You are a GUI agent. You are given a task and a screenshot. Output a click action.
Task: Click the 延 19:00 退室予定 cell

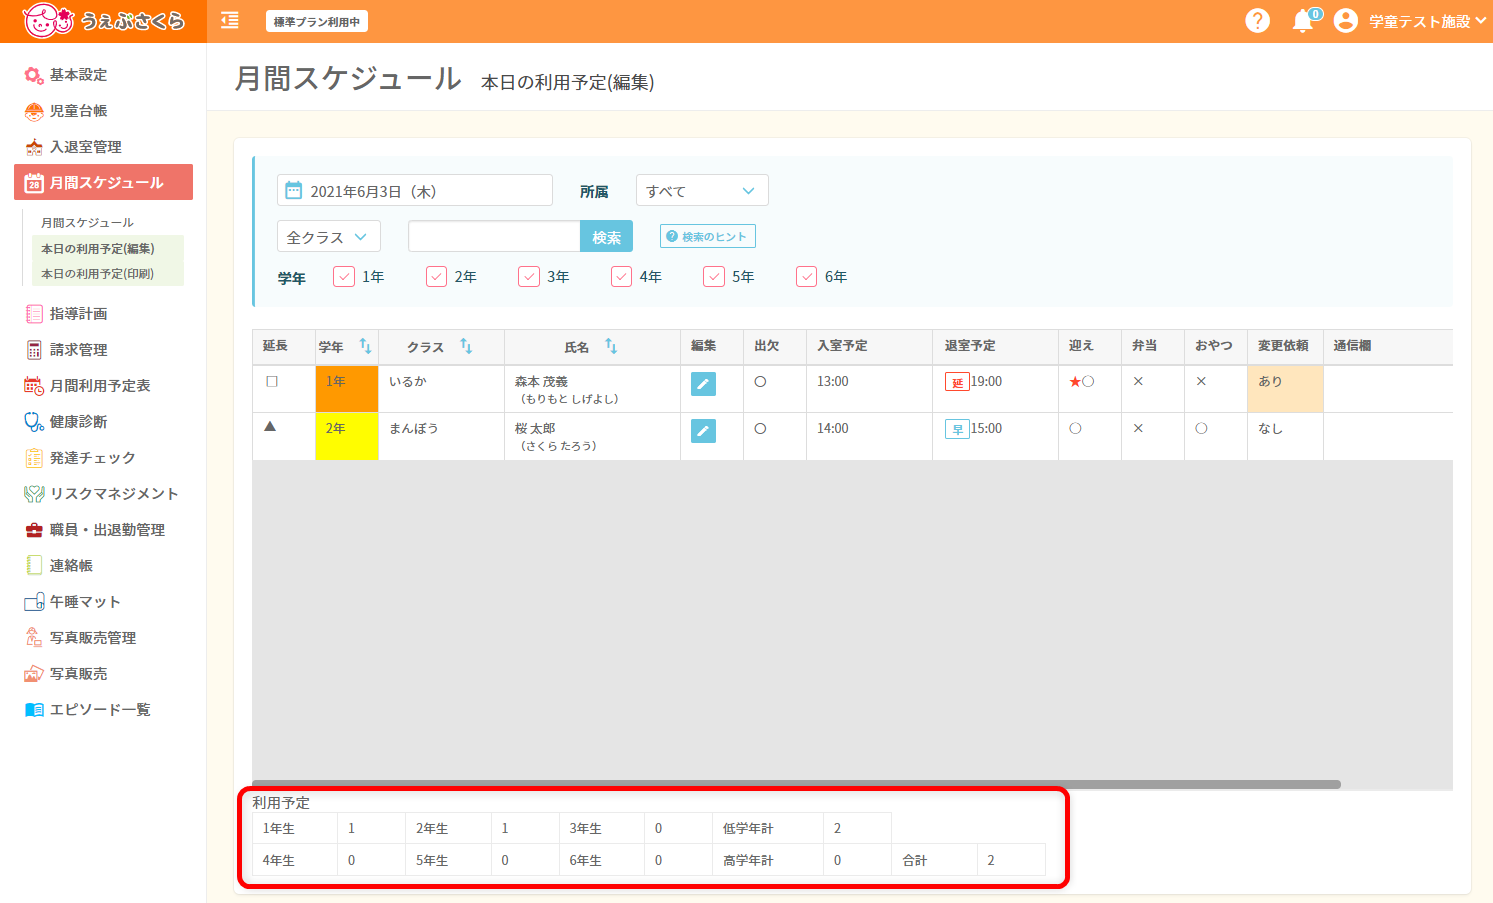point(995,389)
